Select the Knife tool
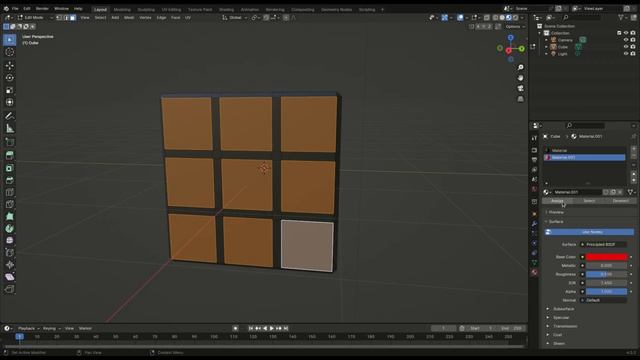The width and height of the screenshot is (640, 360). [10, 204]
